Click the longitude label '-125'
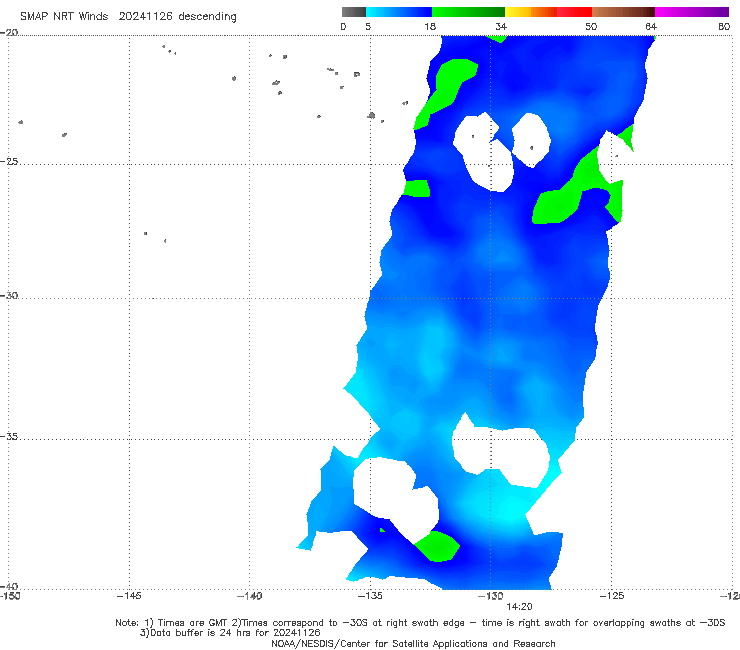 pyautogui.click(x=612, y=596)
